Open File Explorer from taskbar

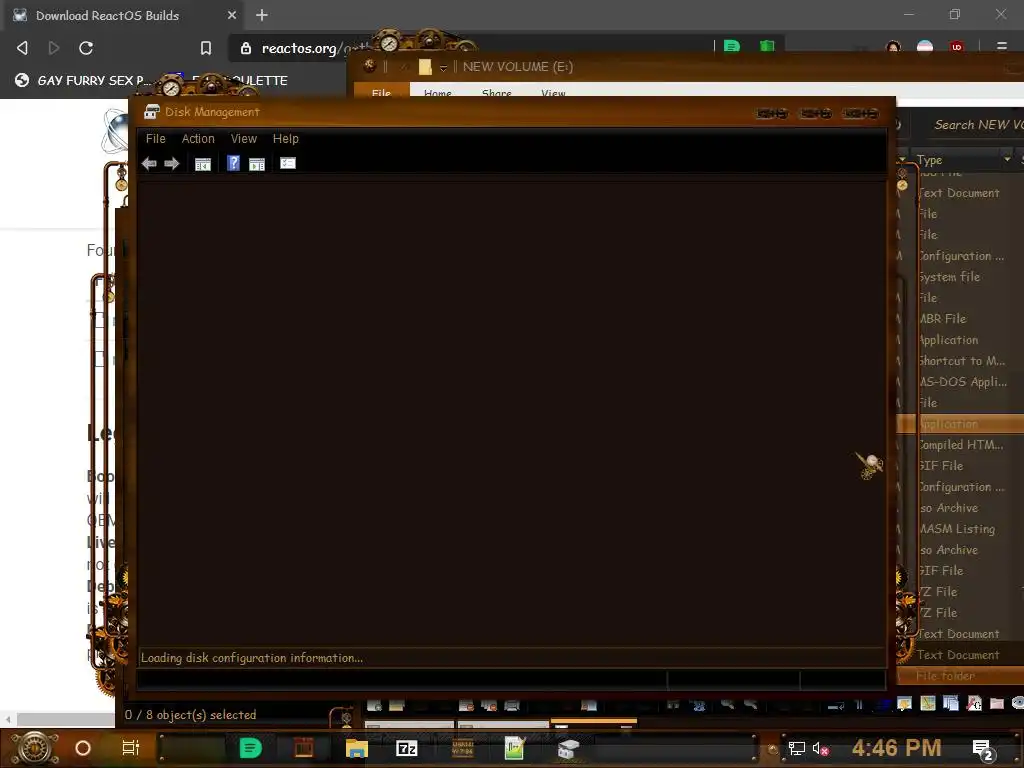coord(357,748)
